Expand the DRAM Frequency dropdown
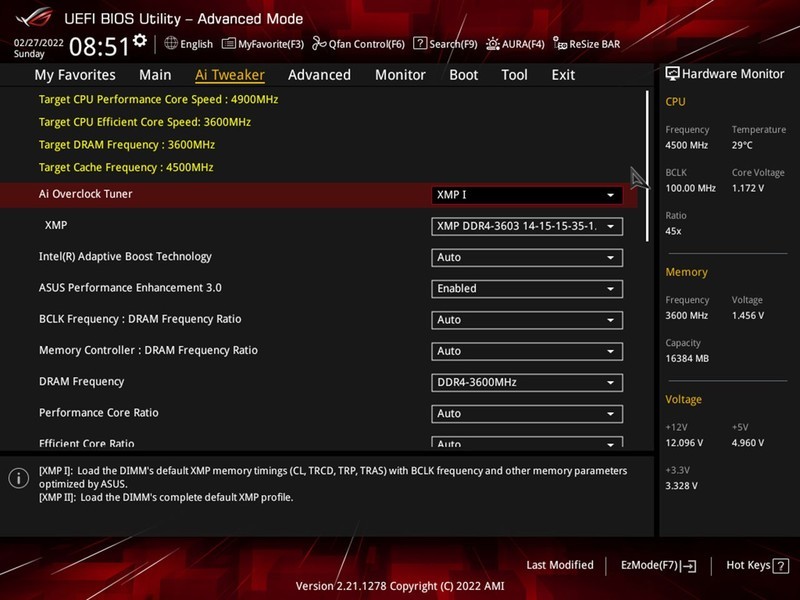The width and height of the screenshot is (800, 600). [x=527, y=382]
